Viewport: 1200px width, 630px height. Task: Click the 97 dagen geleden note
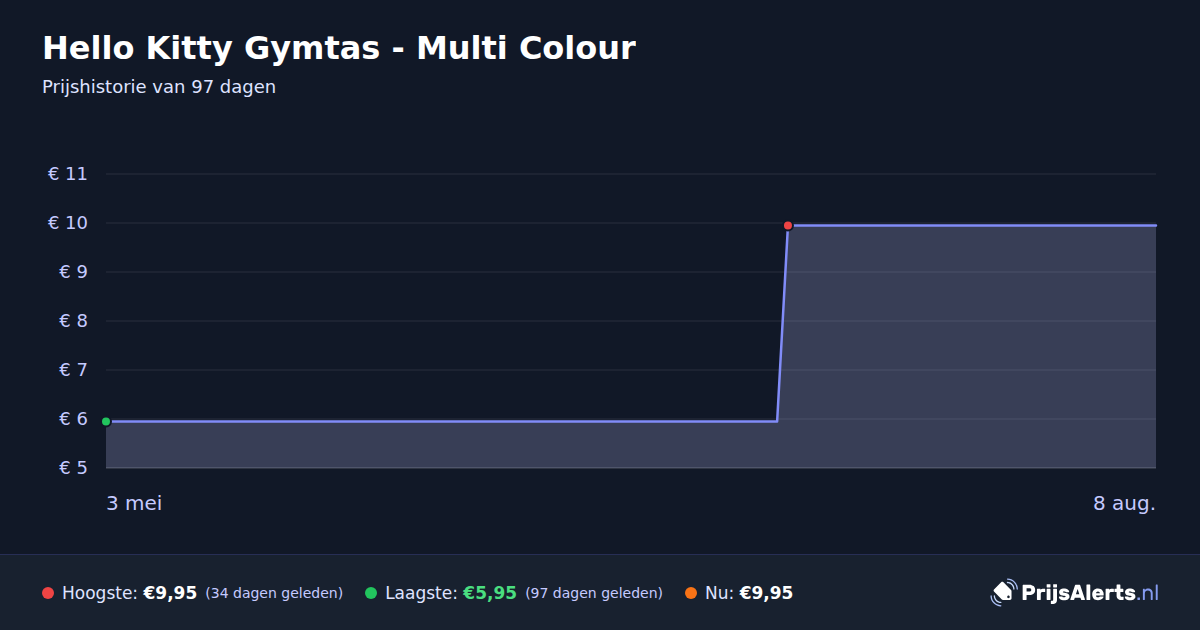click(594, 593)
